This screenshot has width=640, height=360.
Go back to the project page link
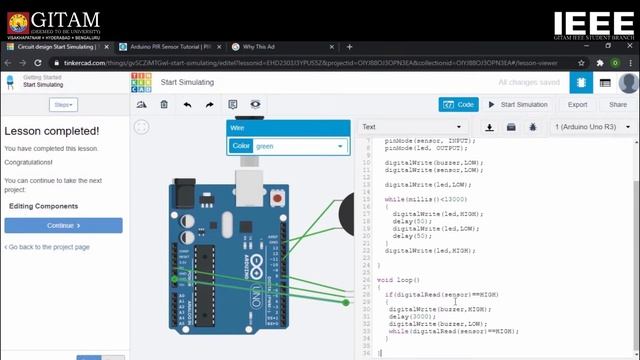point(47,247)
